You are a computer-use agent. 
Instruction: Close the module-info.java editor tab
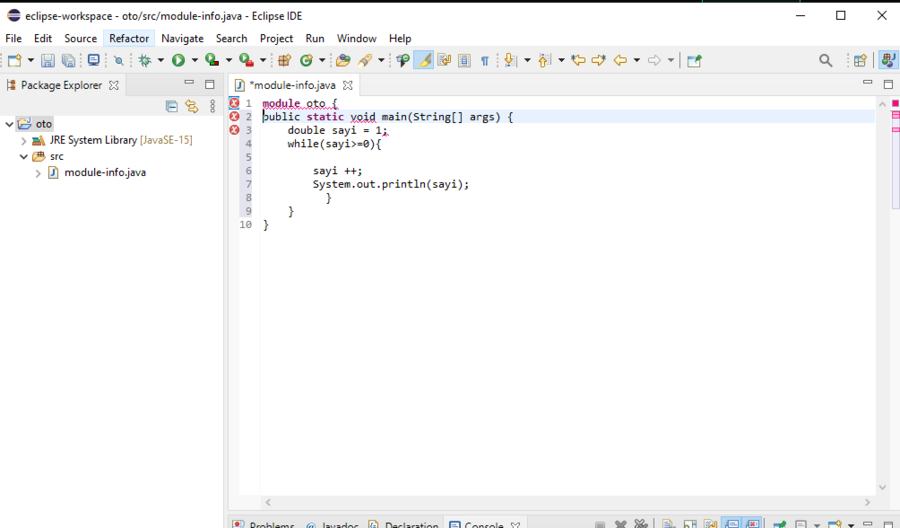point(348,86)
